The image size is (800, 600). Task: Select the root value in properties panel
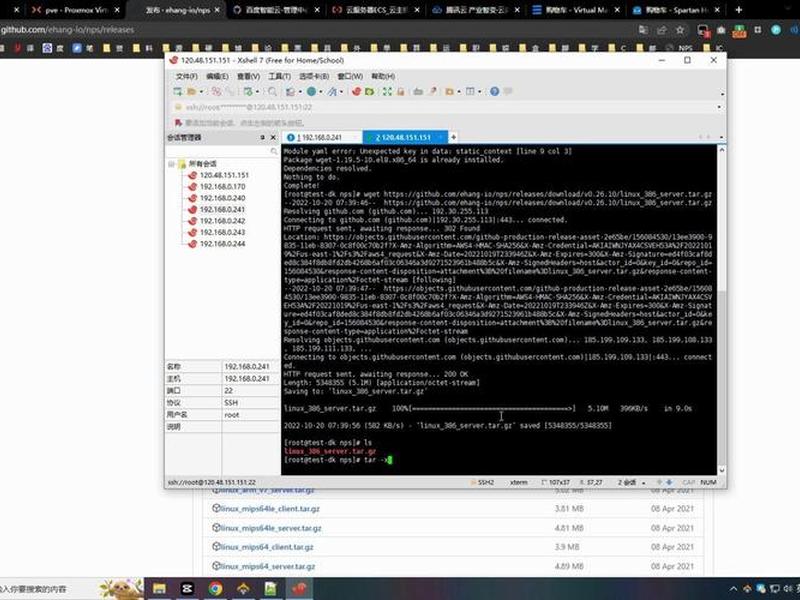click(x=232, y=415)
